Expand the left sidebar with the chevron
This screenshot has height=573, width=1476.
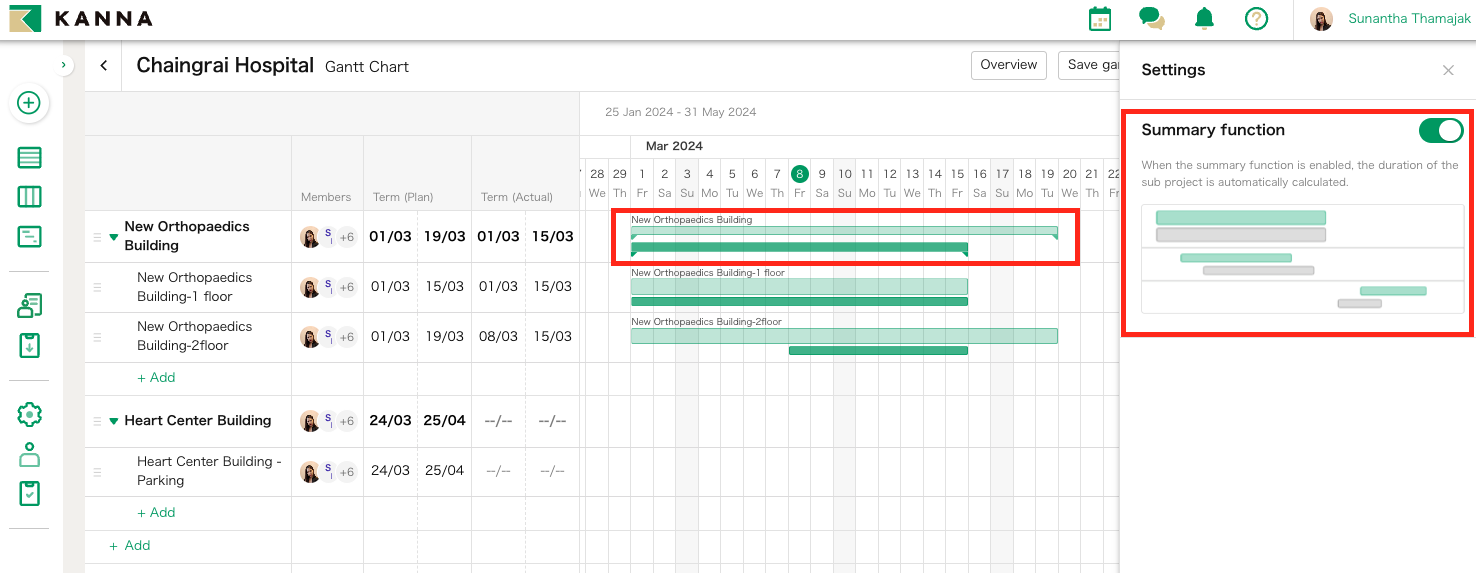(x=63, y=66)
